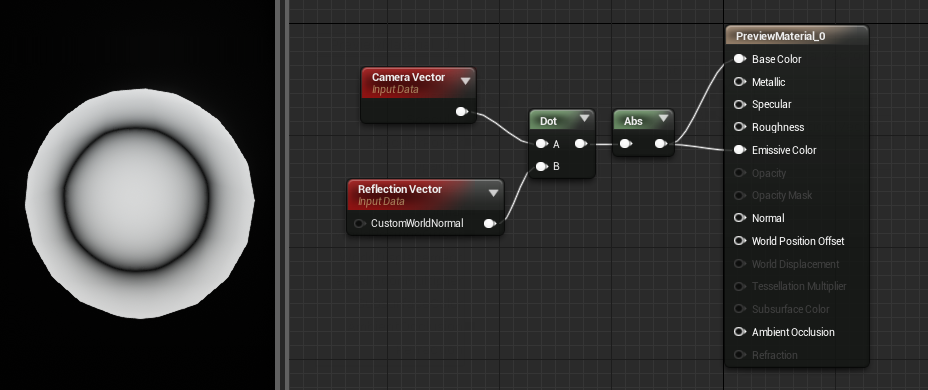Viewport: 928px width, 390px height.
Task: Expand the Camera Vector node preview arrow
Action: click(x=465, y=80)
